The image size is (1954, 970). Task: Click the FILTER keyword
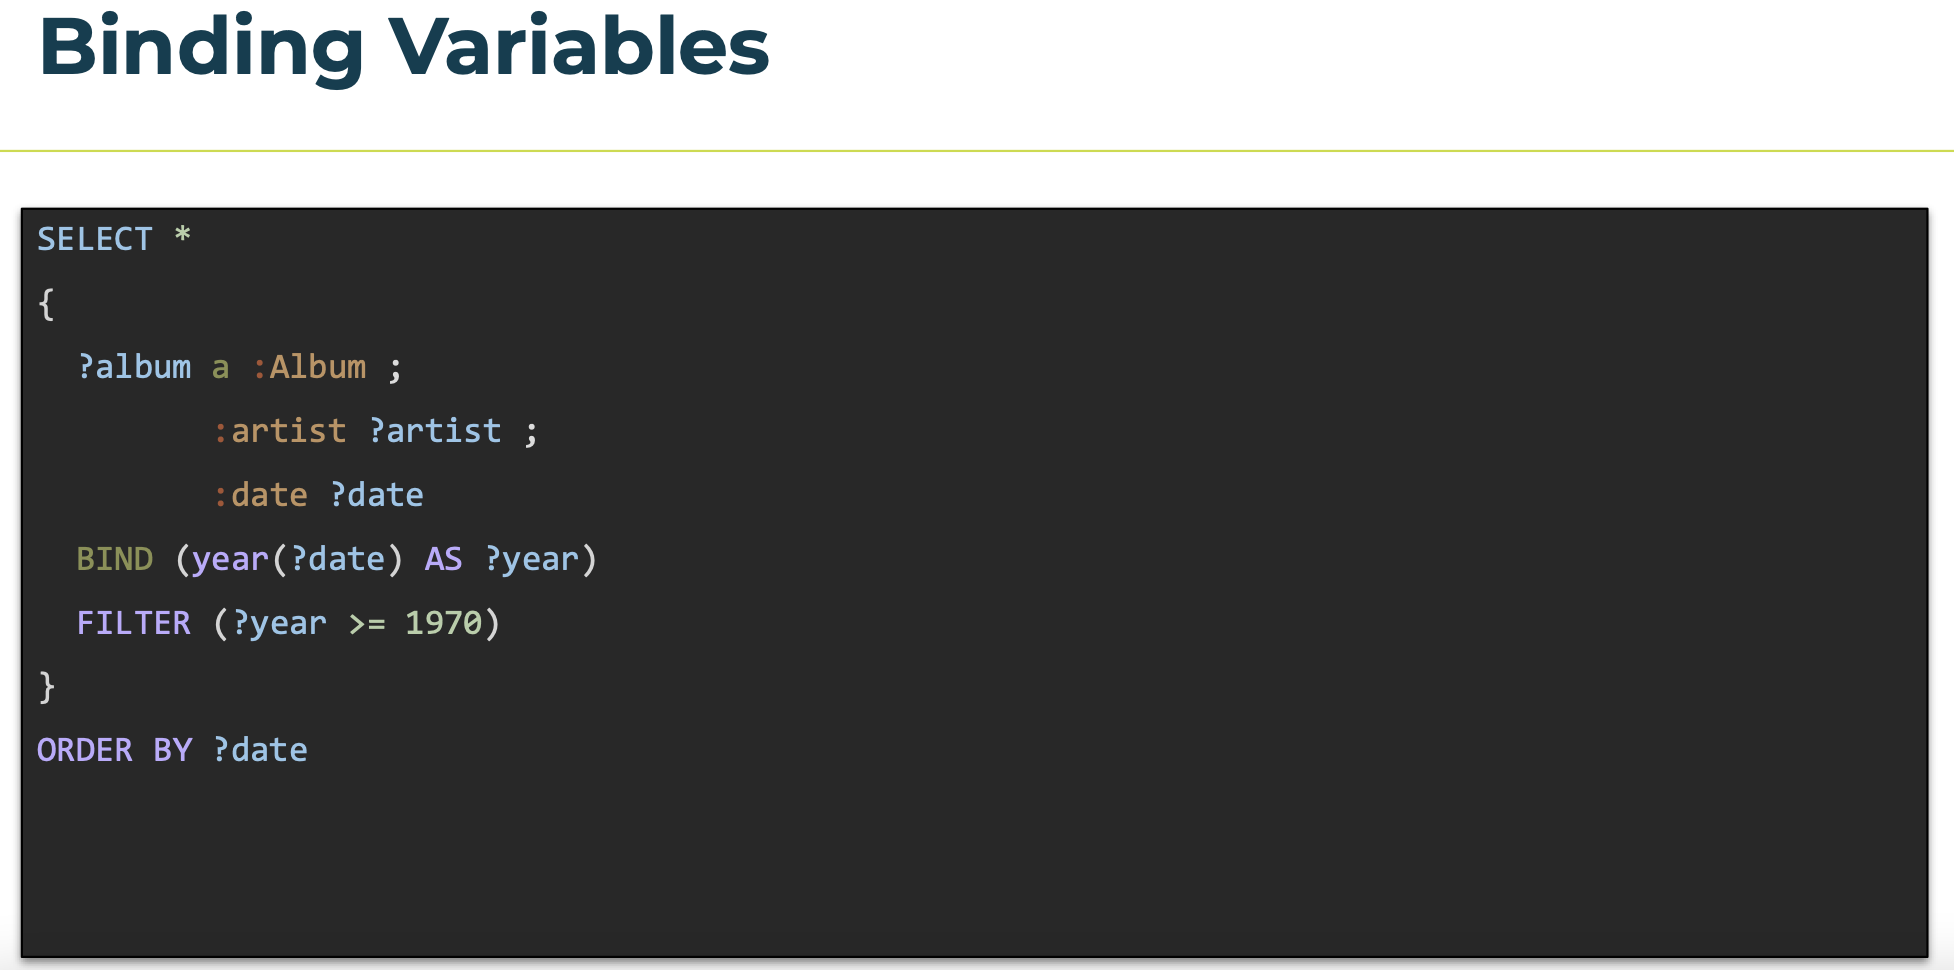point(134,623)
